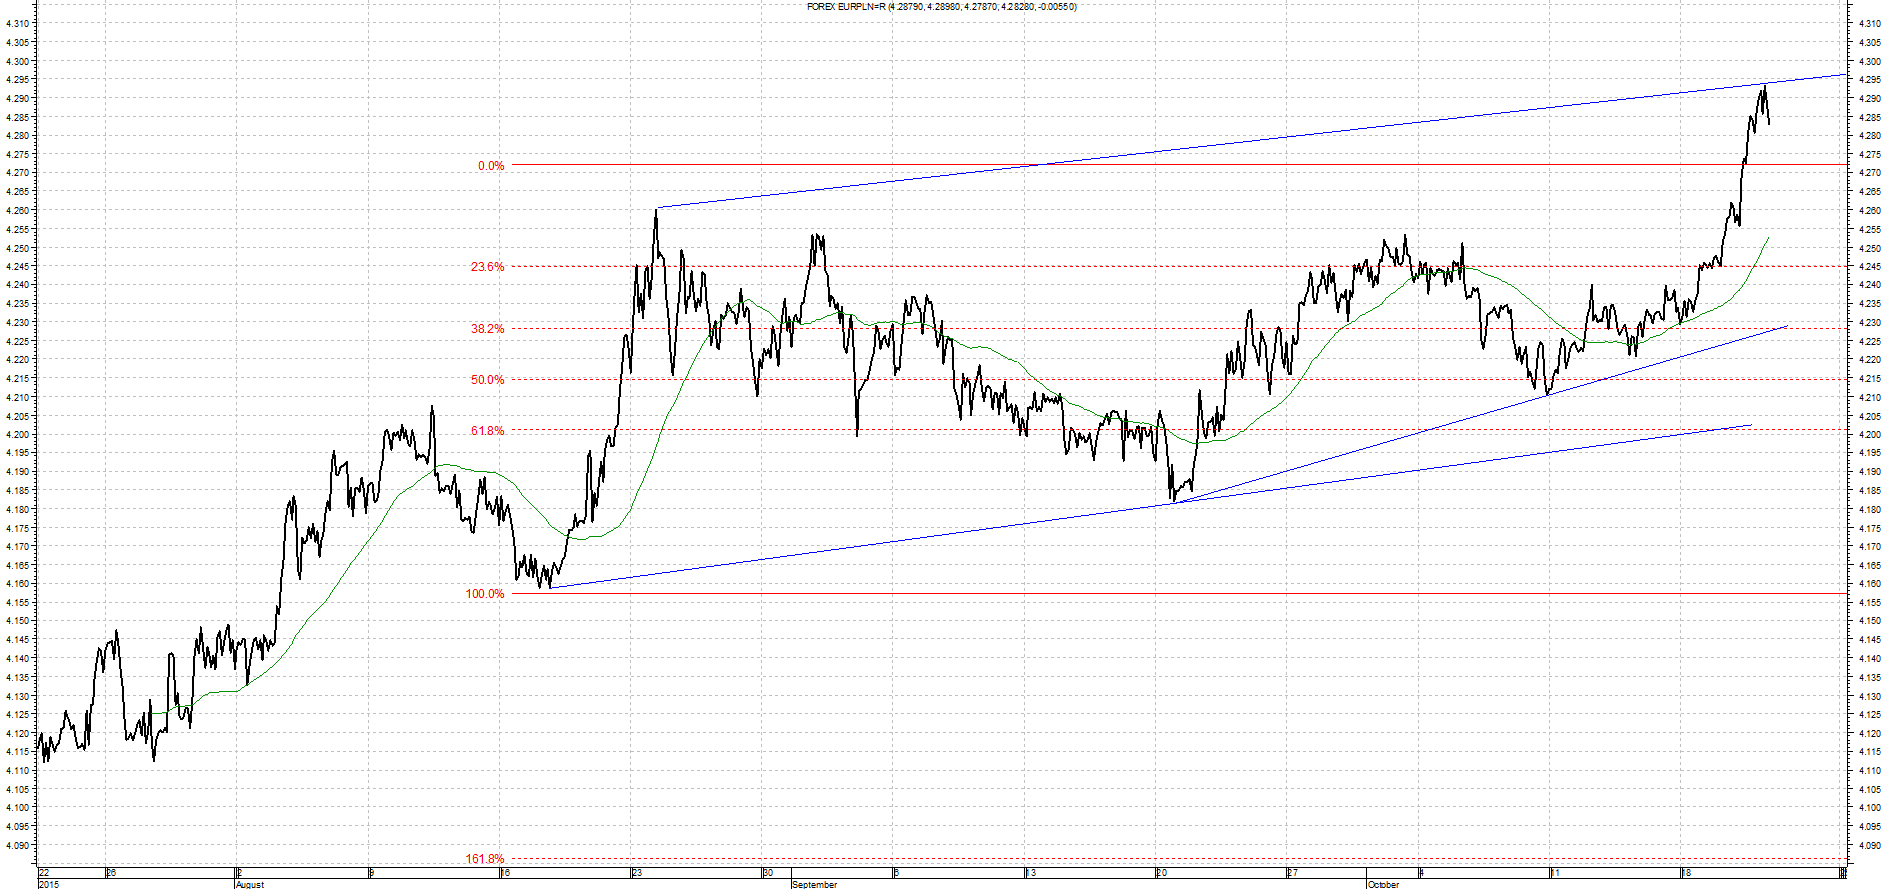Select the 61.8% Fibonacci level label
Viewport: 1883px width, 889px height.
[x=488, y=431]
